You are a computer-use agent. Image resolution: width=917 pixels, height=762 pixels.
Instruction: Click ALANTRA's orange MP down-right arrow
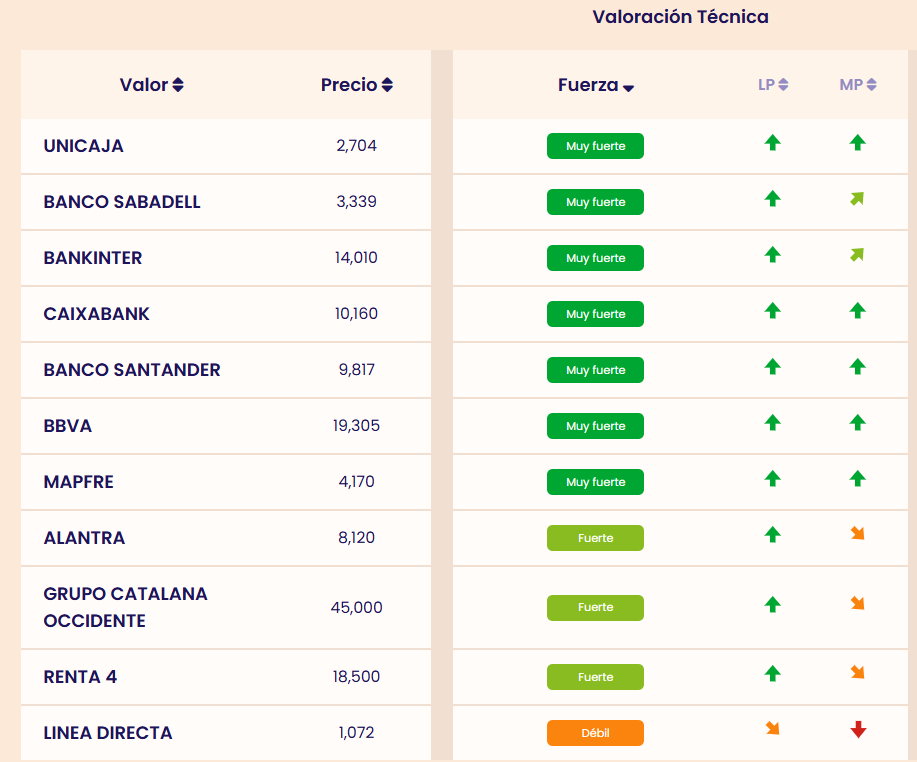tap(857, 533)
